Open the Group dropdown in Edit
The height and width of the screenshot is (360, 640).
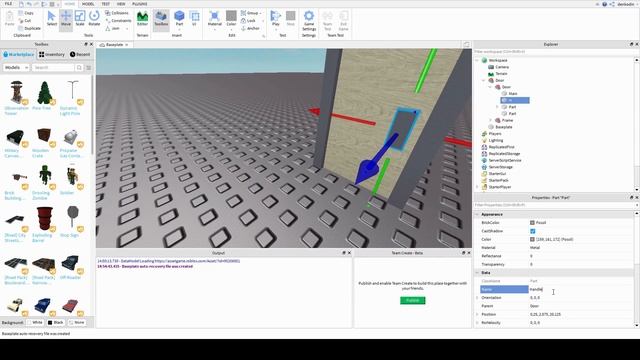(x=260, y=13)
